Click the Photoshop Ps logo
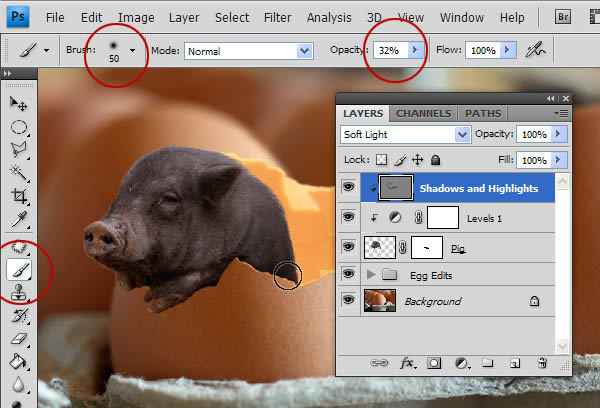The height and width of the screenshot is (408, 600). click(18, 17)
